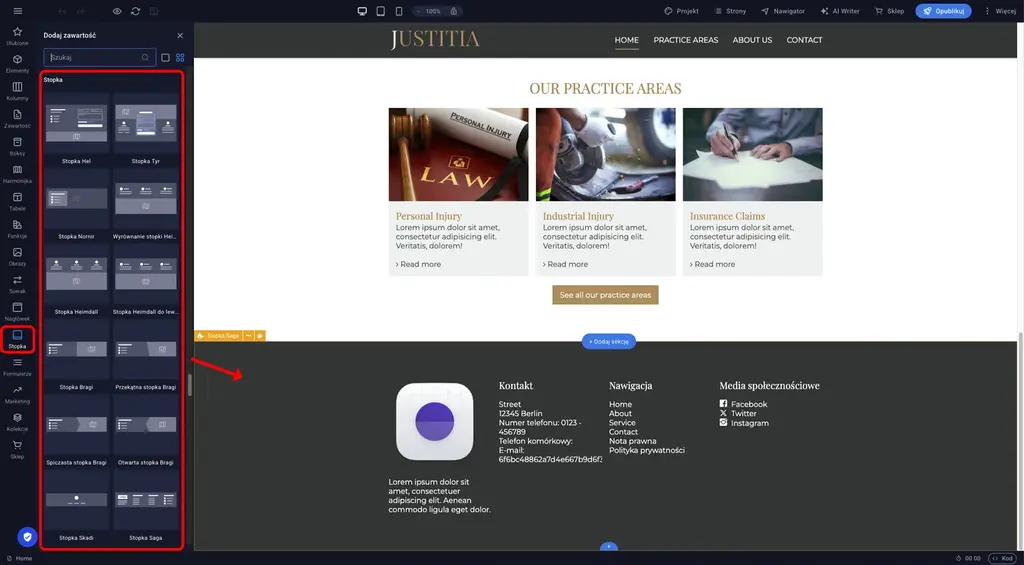1024x565 pixels.
Task: Click CONTACT in site navigation
Action: (804, 40)
